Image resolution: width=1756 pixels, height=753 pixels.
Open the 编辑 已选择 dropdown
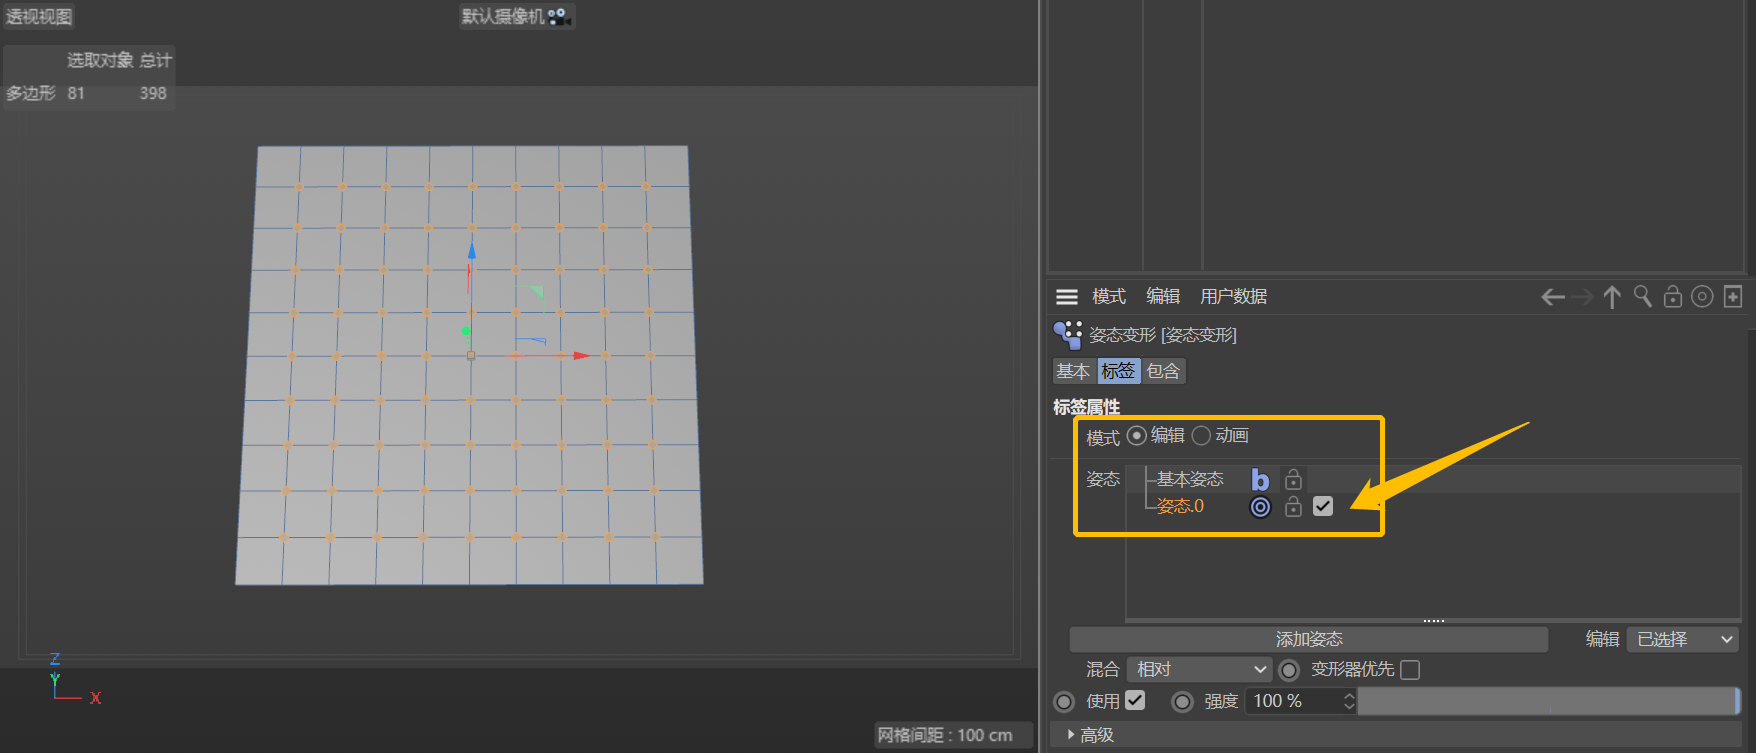pyautogui.click(x=1683, y=639)
